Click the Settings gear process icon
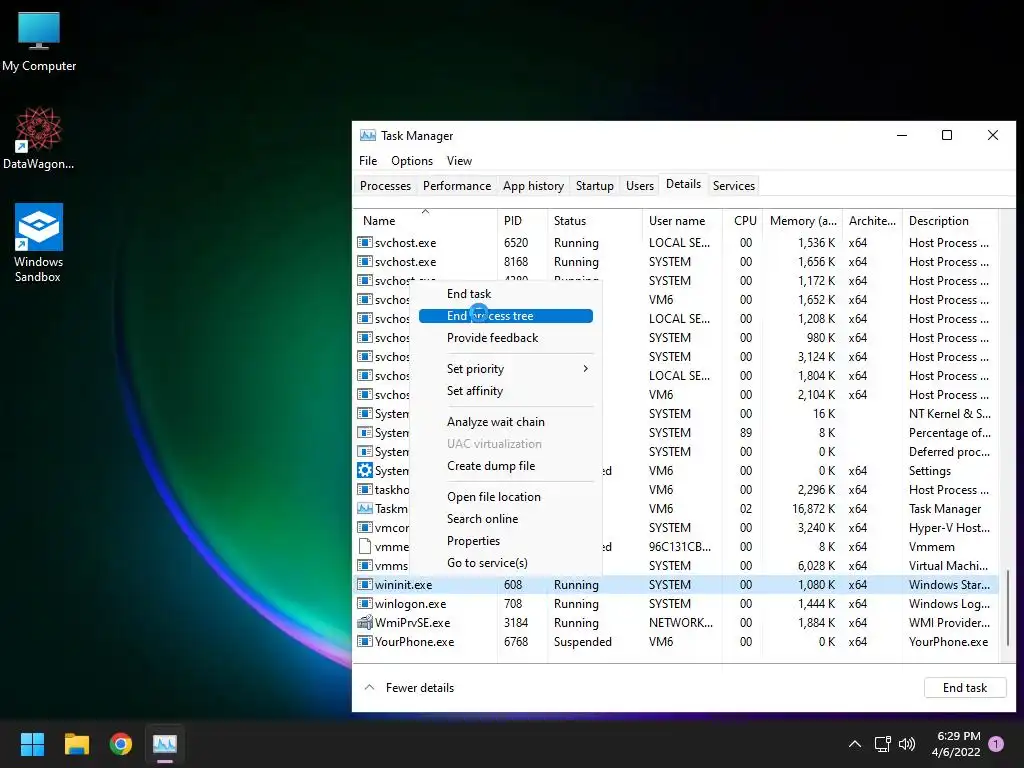Screen dimensions: 1024x768 364,470
